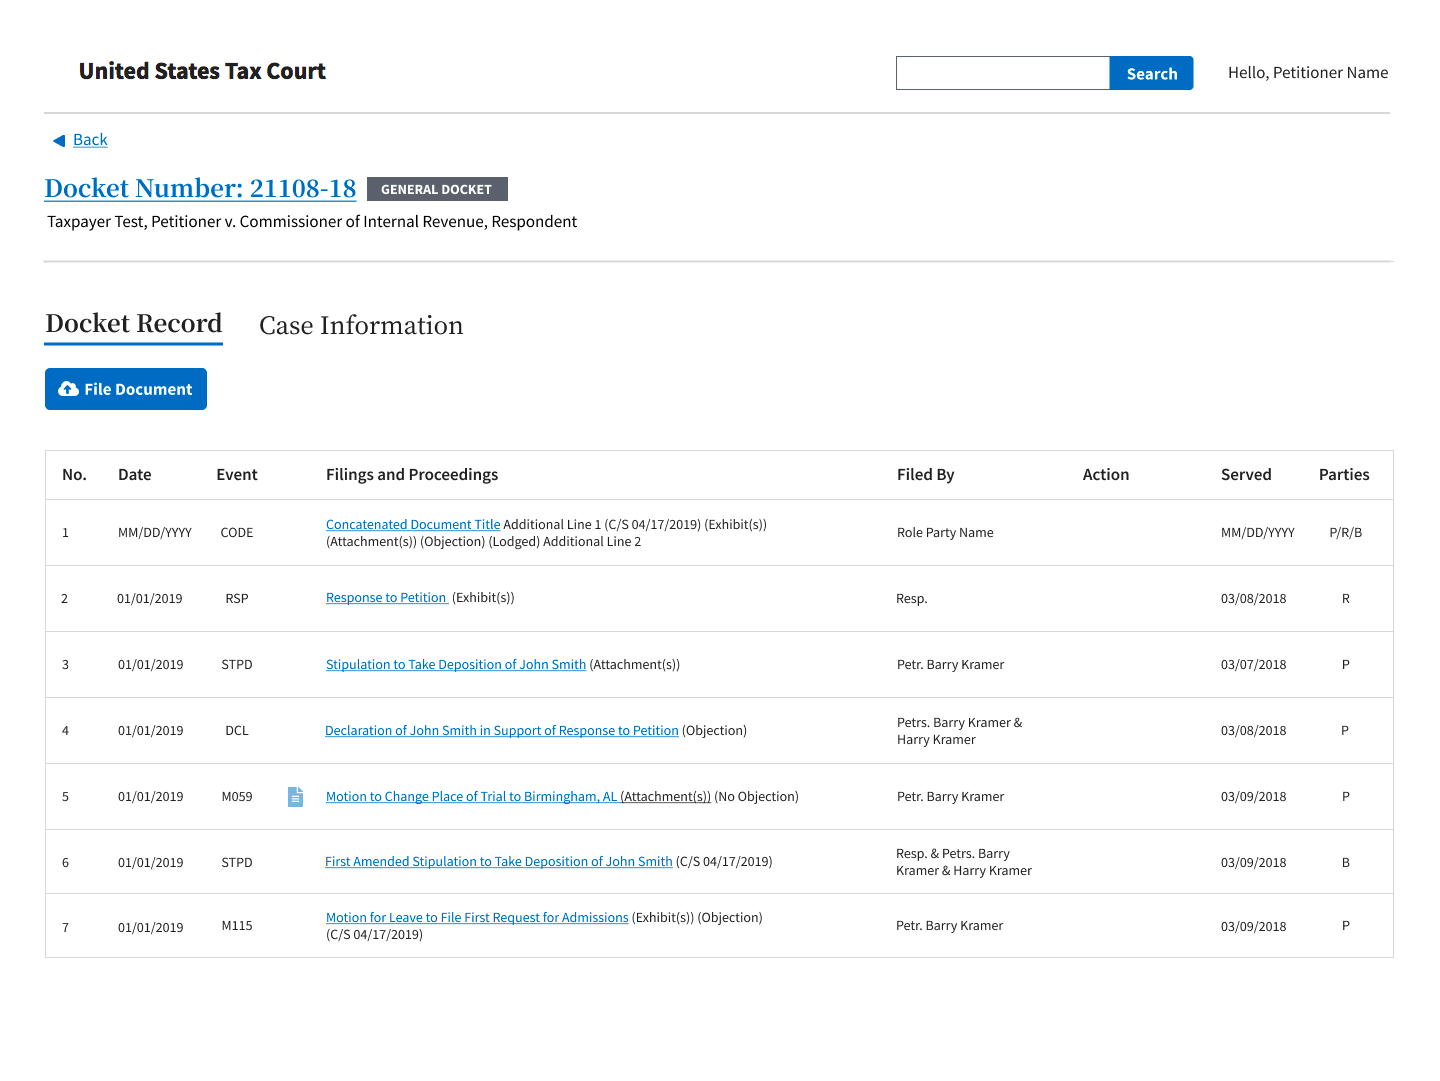Click the GENERAL DOCKET badge

coord(437,189)
